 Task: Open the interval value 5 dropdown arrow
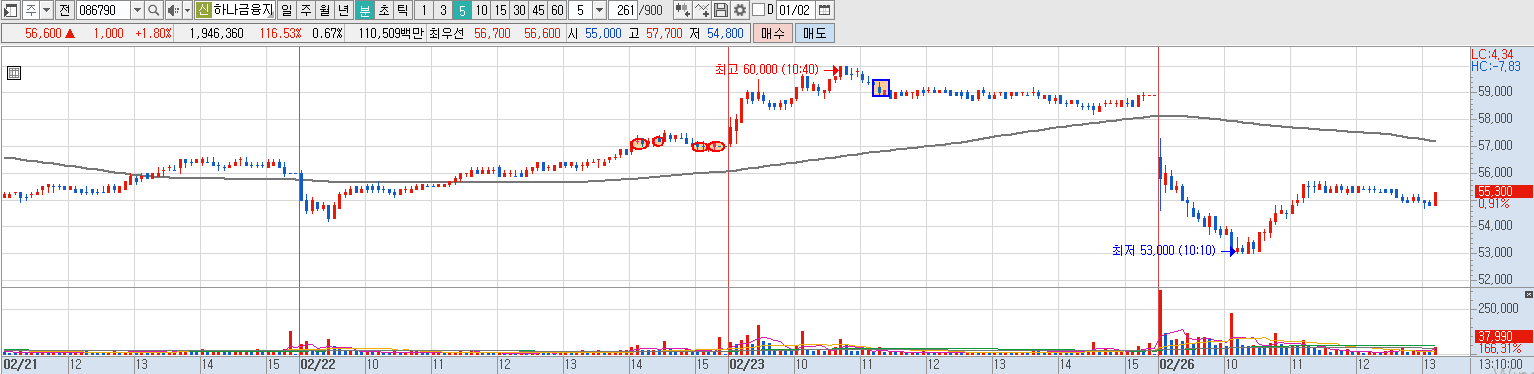[599, 10]
